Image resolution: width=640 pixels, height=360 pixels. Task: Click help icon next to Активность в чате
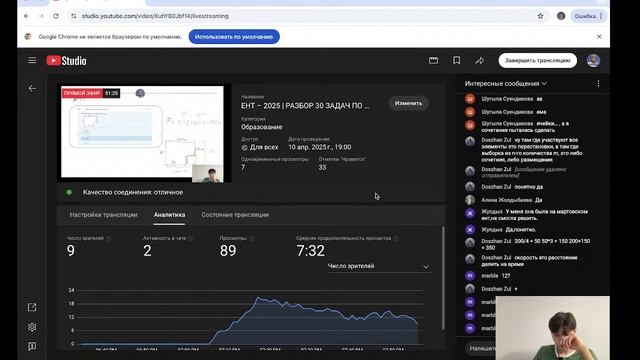click(191, 238)
